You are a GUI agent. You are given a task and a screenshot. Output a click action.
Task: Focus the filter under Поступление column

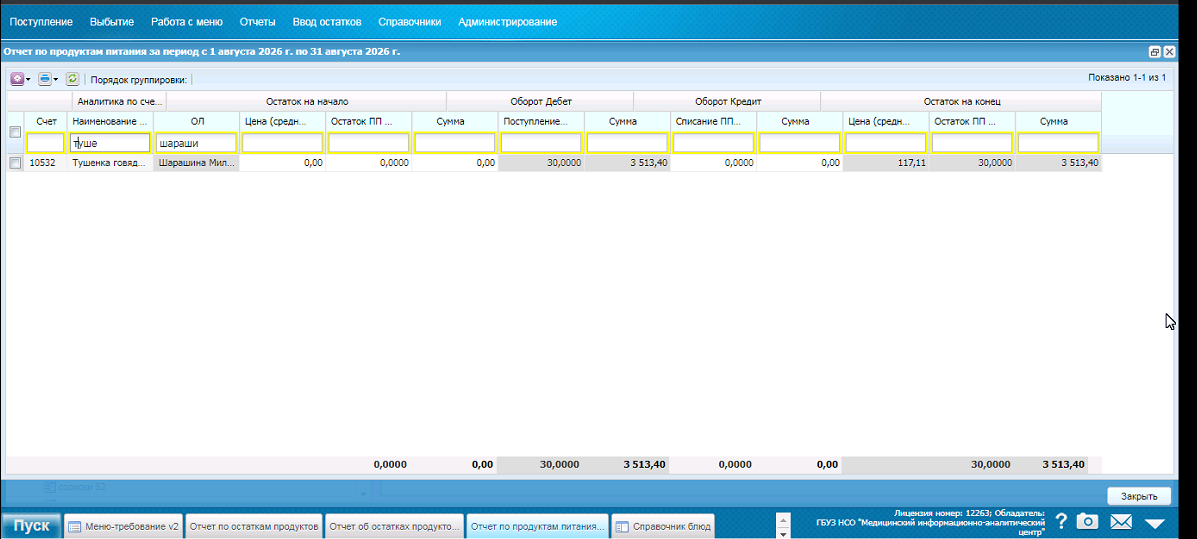click(x=541, y=143)
